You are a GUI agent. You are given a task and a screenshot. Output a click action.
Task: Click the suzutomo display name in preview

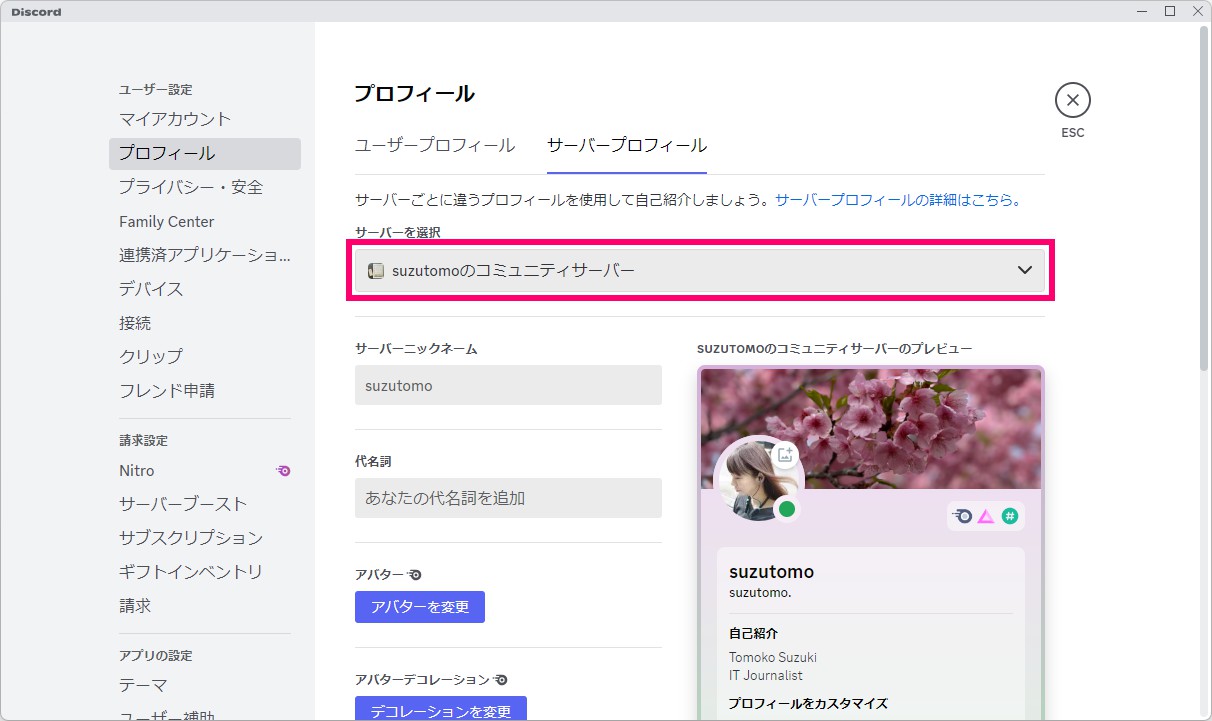[x=771, y=572]
